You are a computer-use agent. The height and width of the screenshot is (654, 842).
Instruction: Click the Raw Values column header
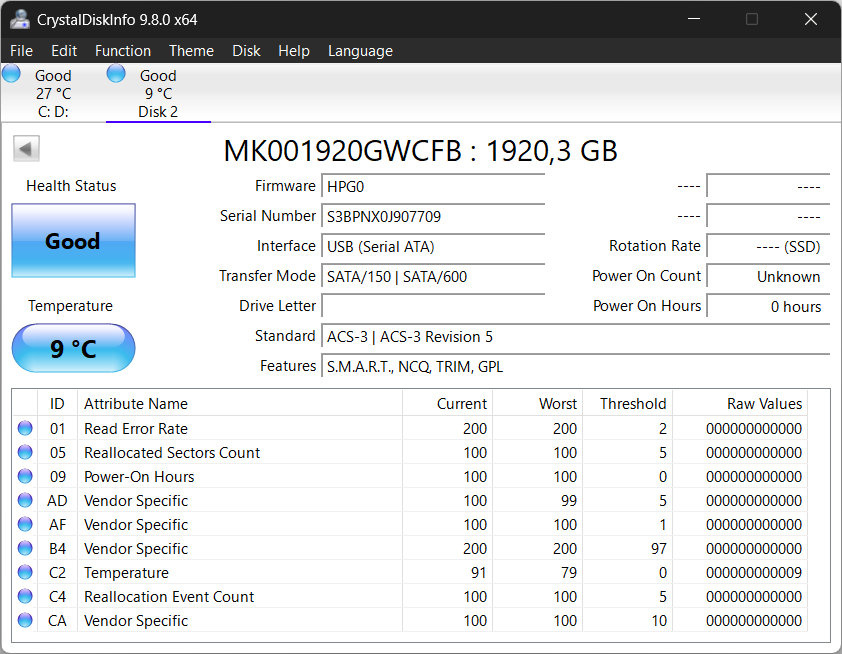click(740, 403)
